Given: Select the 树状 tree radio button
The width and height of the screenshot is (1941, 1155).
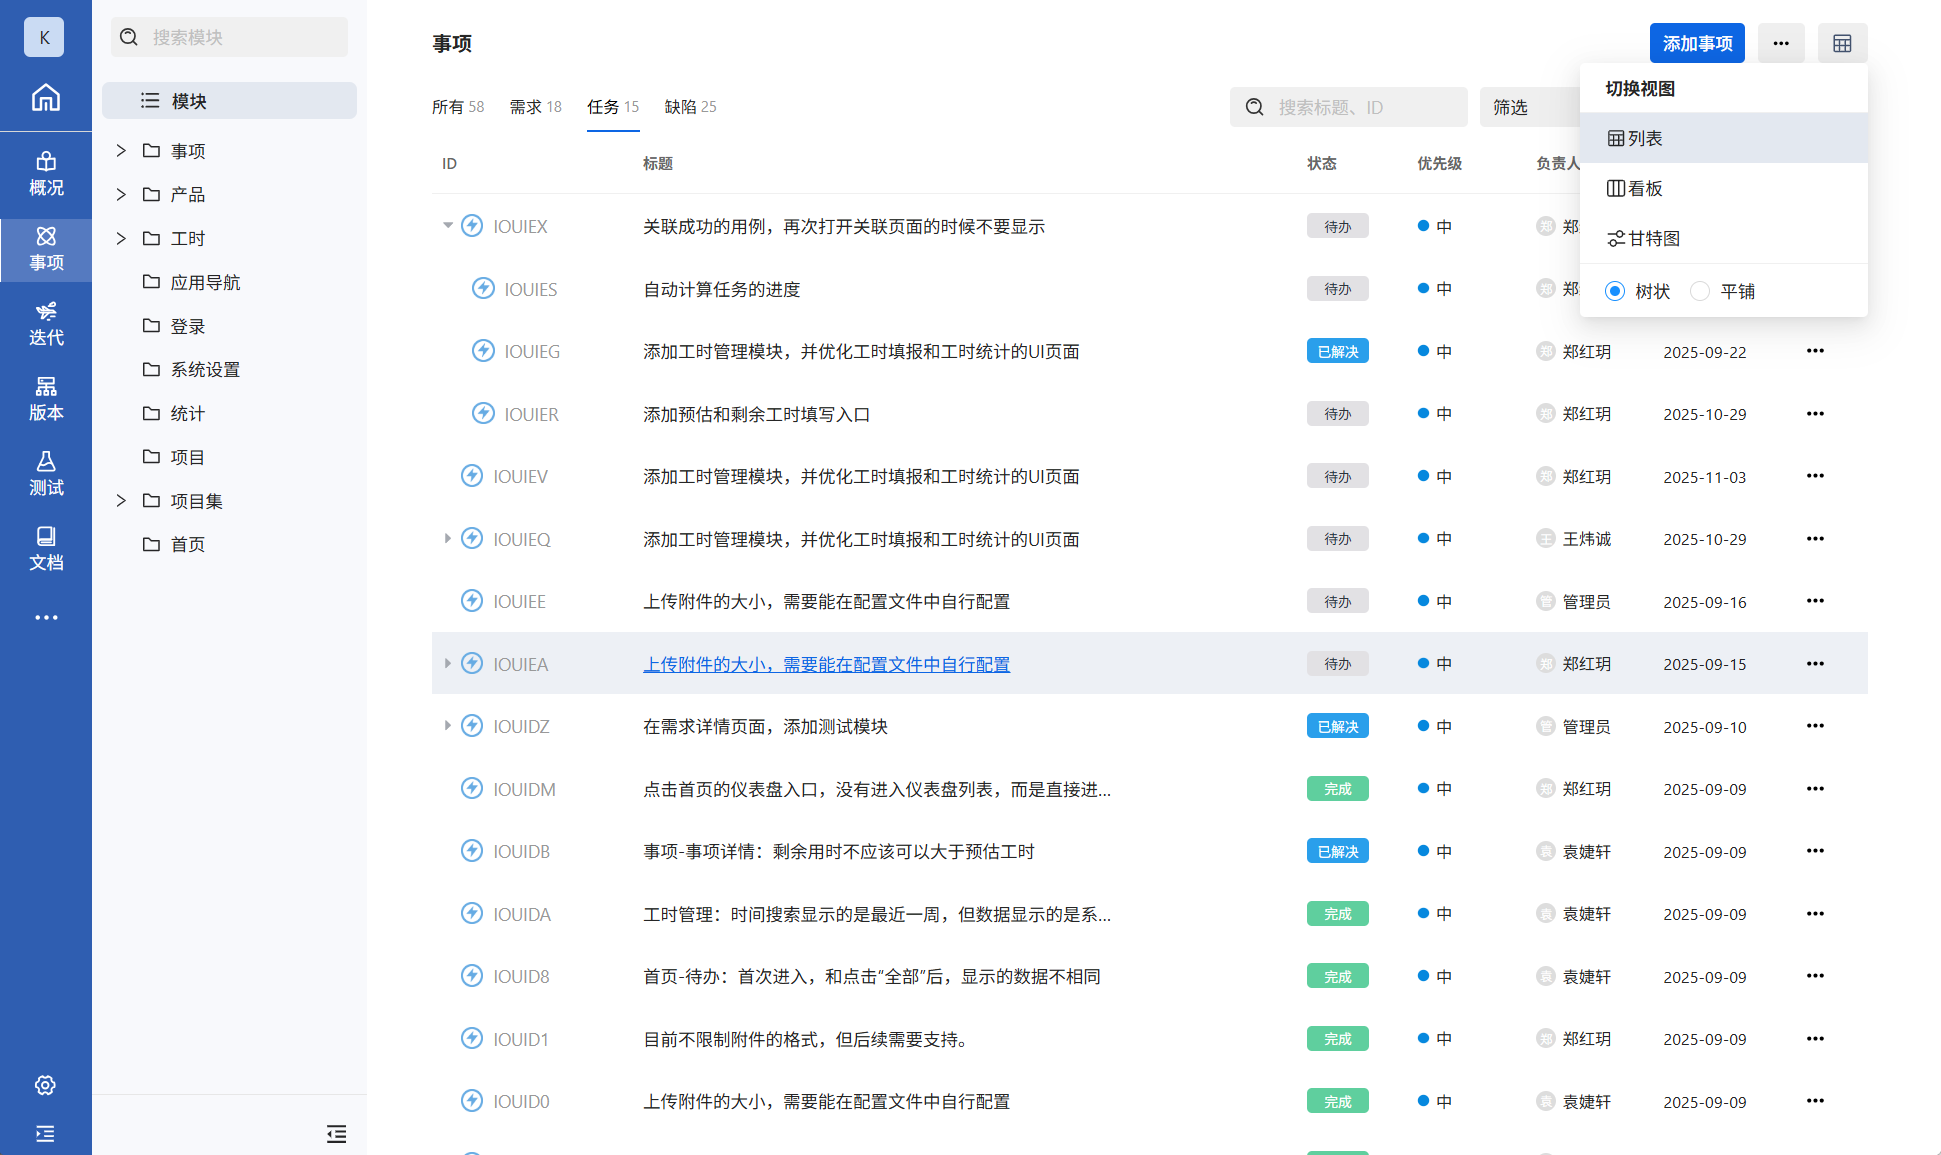Looking at the screenshot, I should [x=1615, y=291].
